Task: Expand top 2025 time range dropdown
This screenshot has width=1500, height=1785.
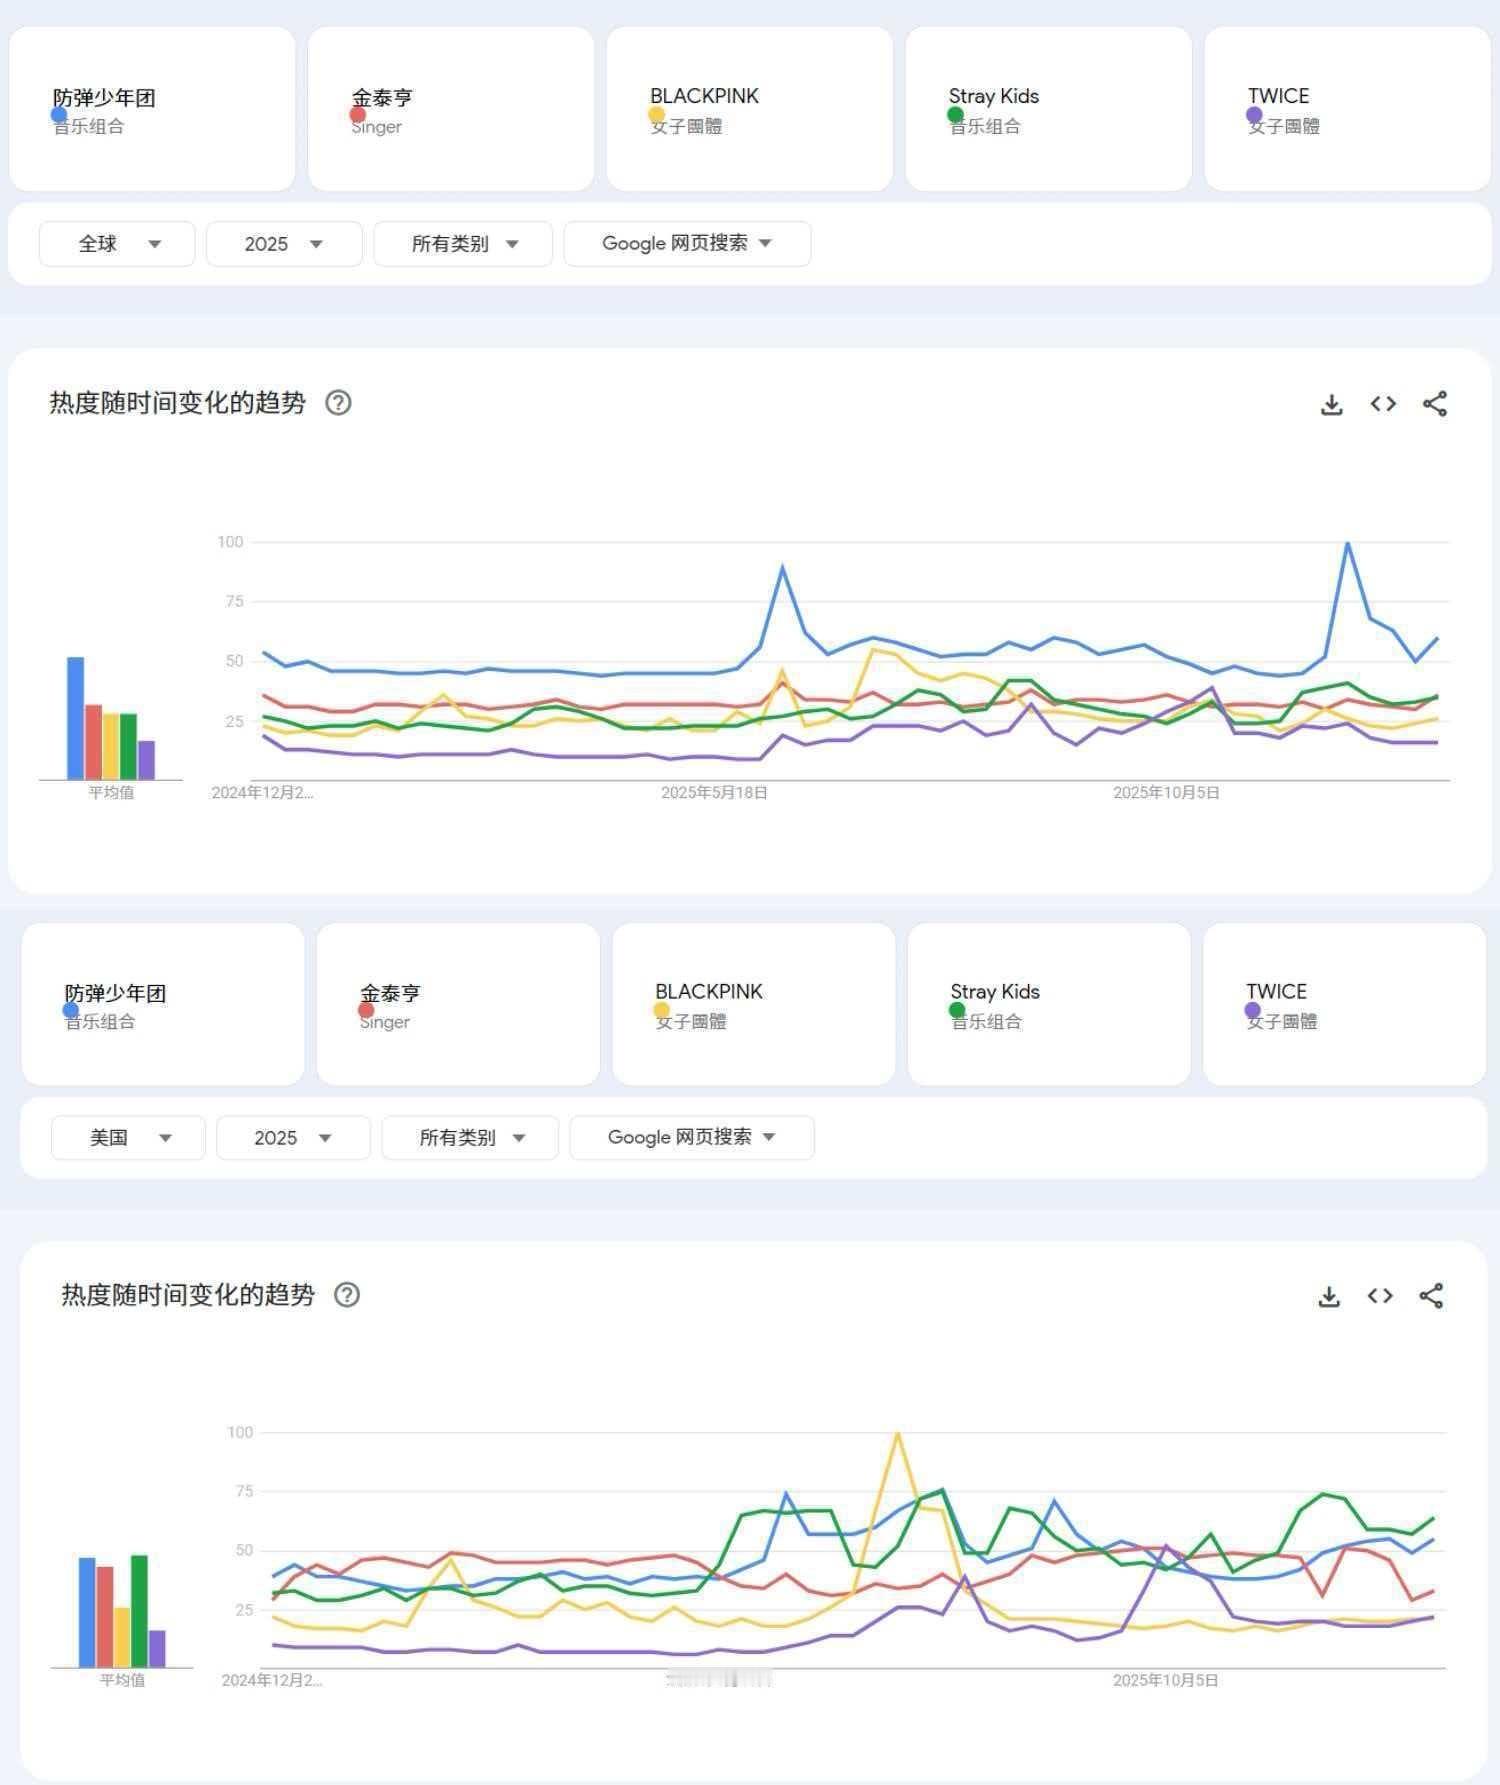Action: tap(284, 244)
